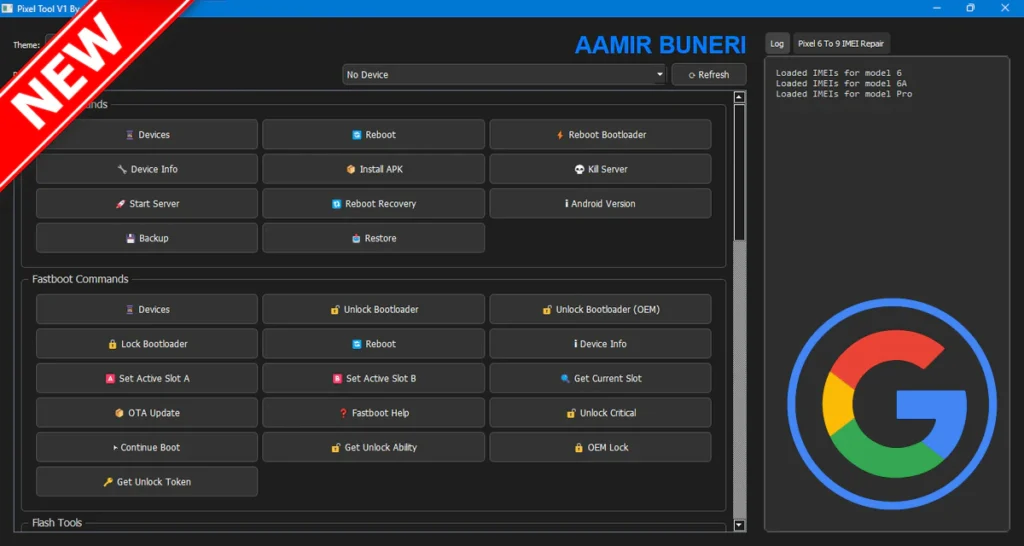The image size is (1024, 546).
Task: Click the package icon on Install APK
Action: point(351,169)
